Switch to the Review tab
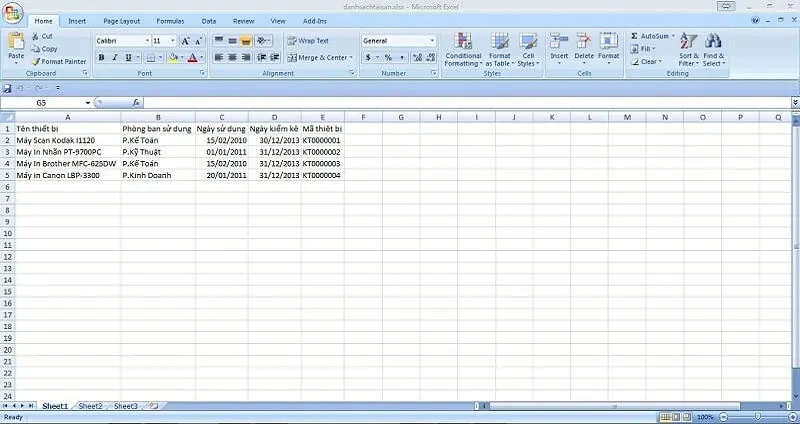Viewport: 800px width, 424px height. [243, 21]
